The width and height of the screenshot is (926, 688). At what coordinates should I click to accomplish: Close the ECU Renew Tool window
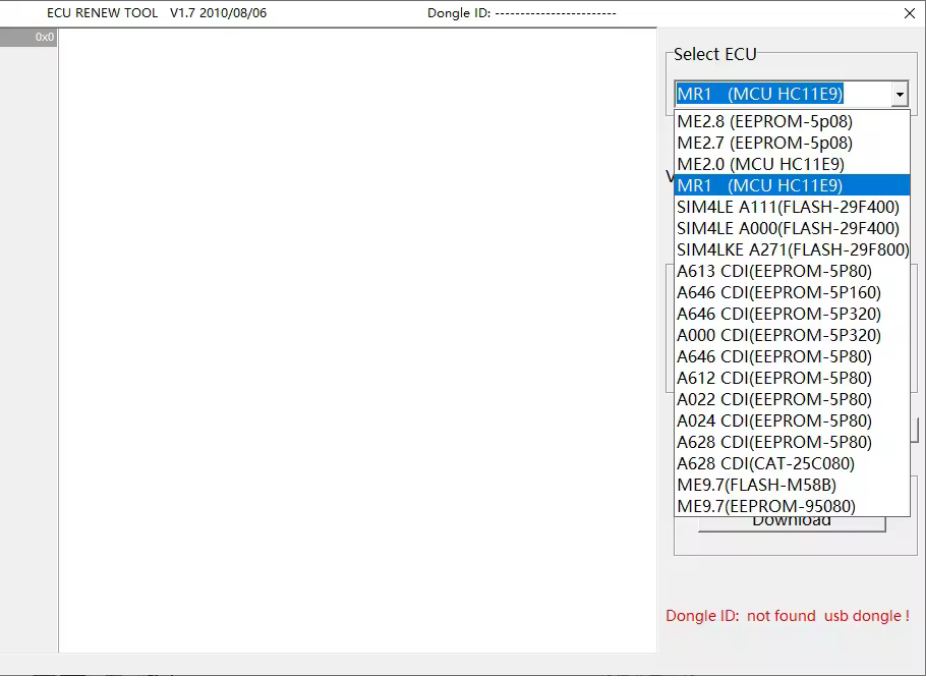(909, 13)
